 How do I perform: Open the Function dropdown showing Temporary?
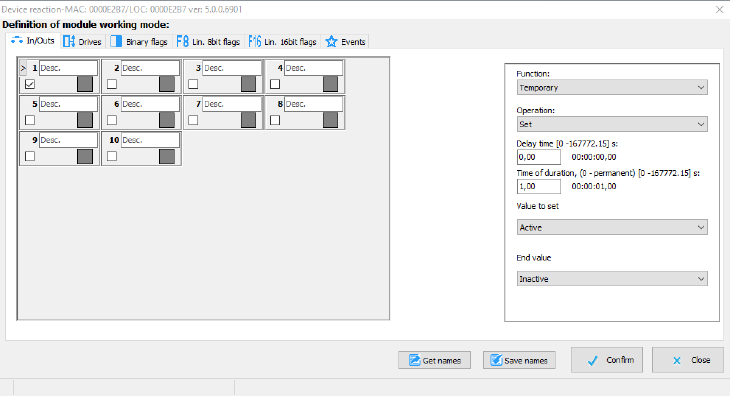click(x=612, y=87)
